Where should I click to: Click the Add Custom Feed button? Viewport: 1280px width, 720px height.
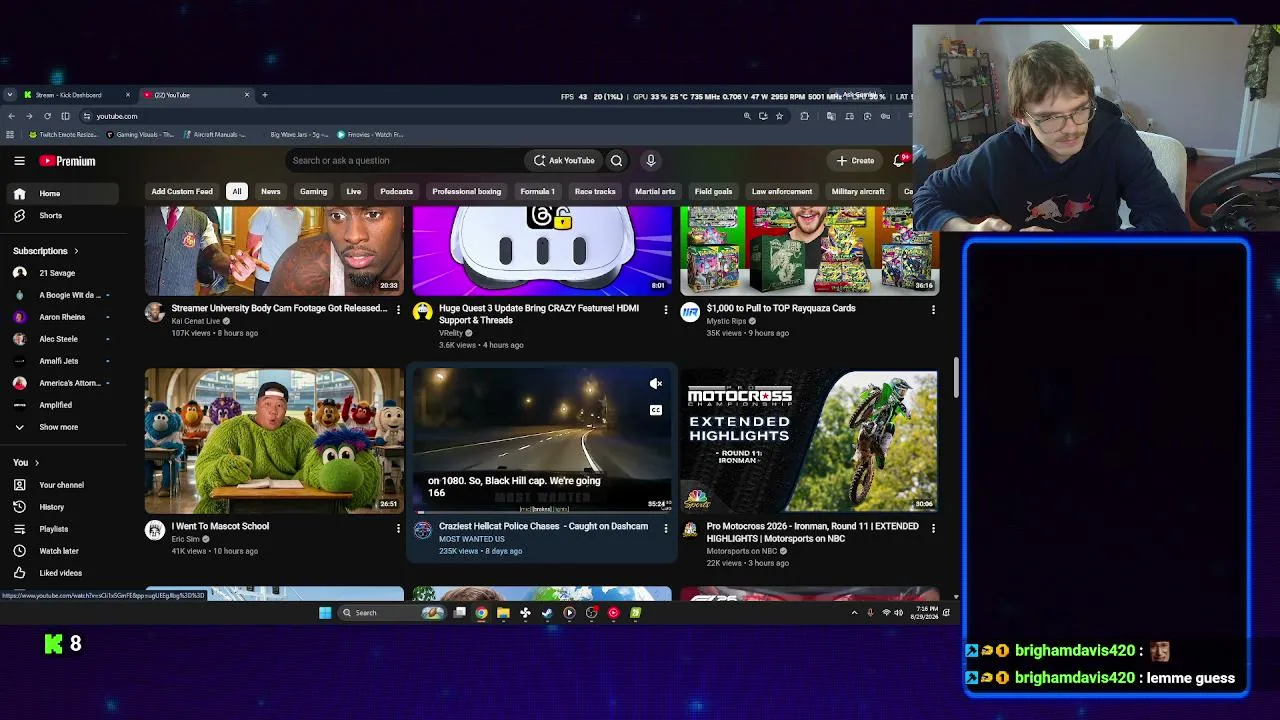(182, 191)
